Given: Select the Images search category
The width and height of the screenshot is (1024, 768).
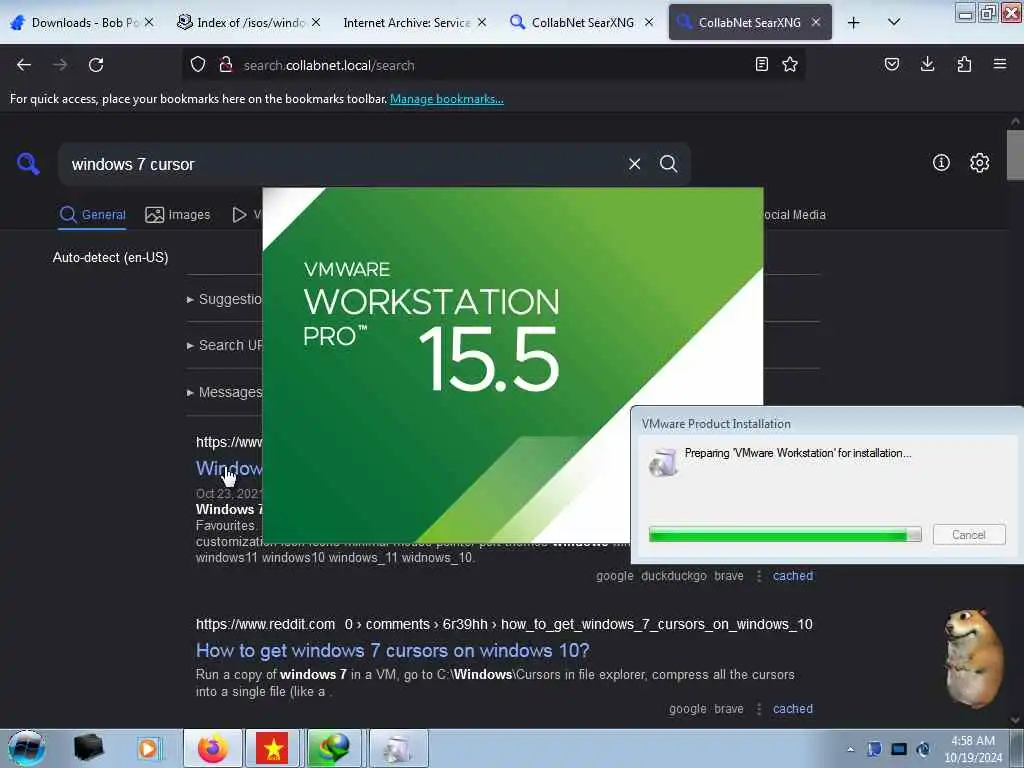Looking at the screenshot, I should click(x=178, y=214).
